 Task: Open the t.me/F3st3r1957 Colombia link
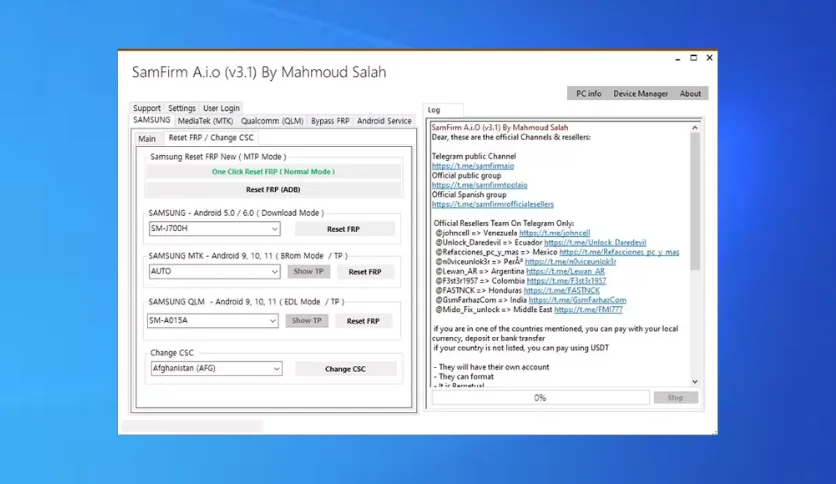tap(566, 281)
